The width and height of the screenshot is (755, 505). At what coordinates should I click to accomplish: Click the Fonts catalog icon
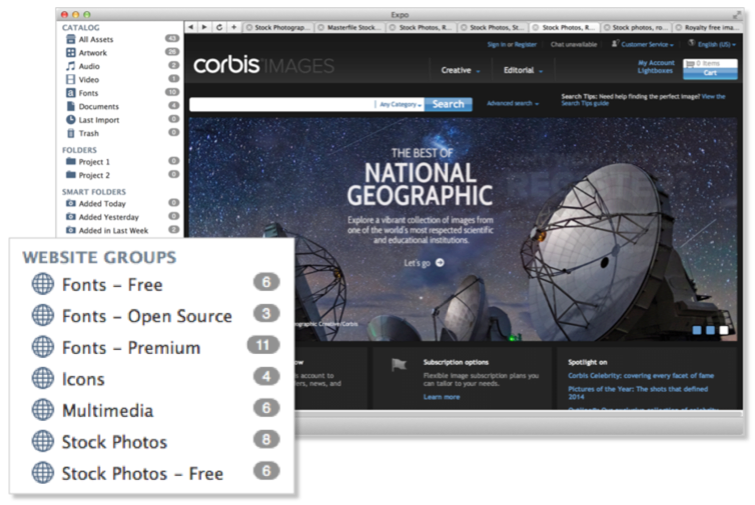(x=71, y=93)
